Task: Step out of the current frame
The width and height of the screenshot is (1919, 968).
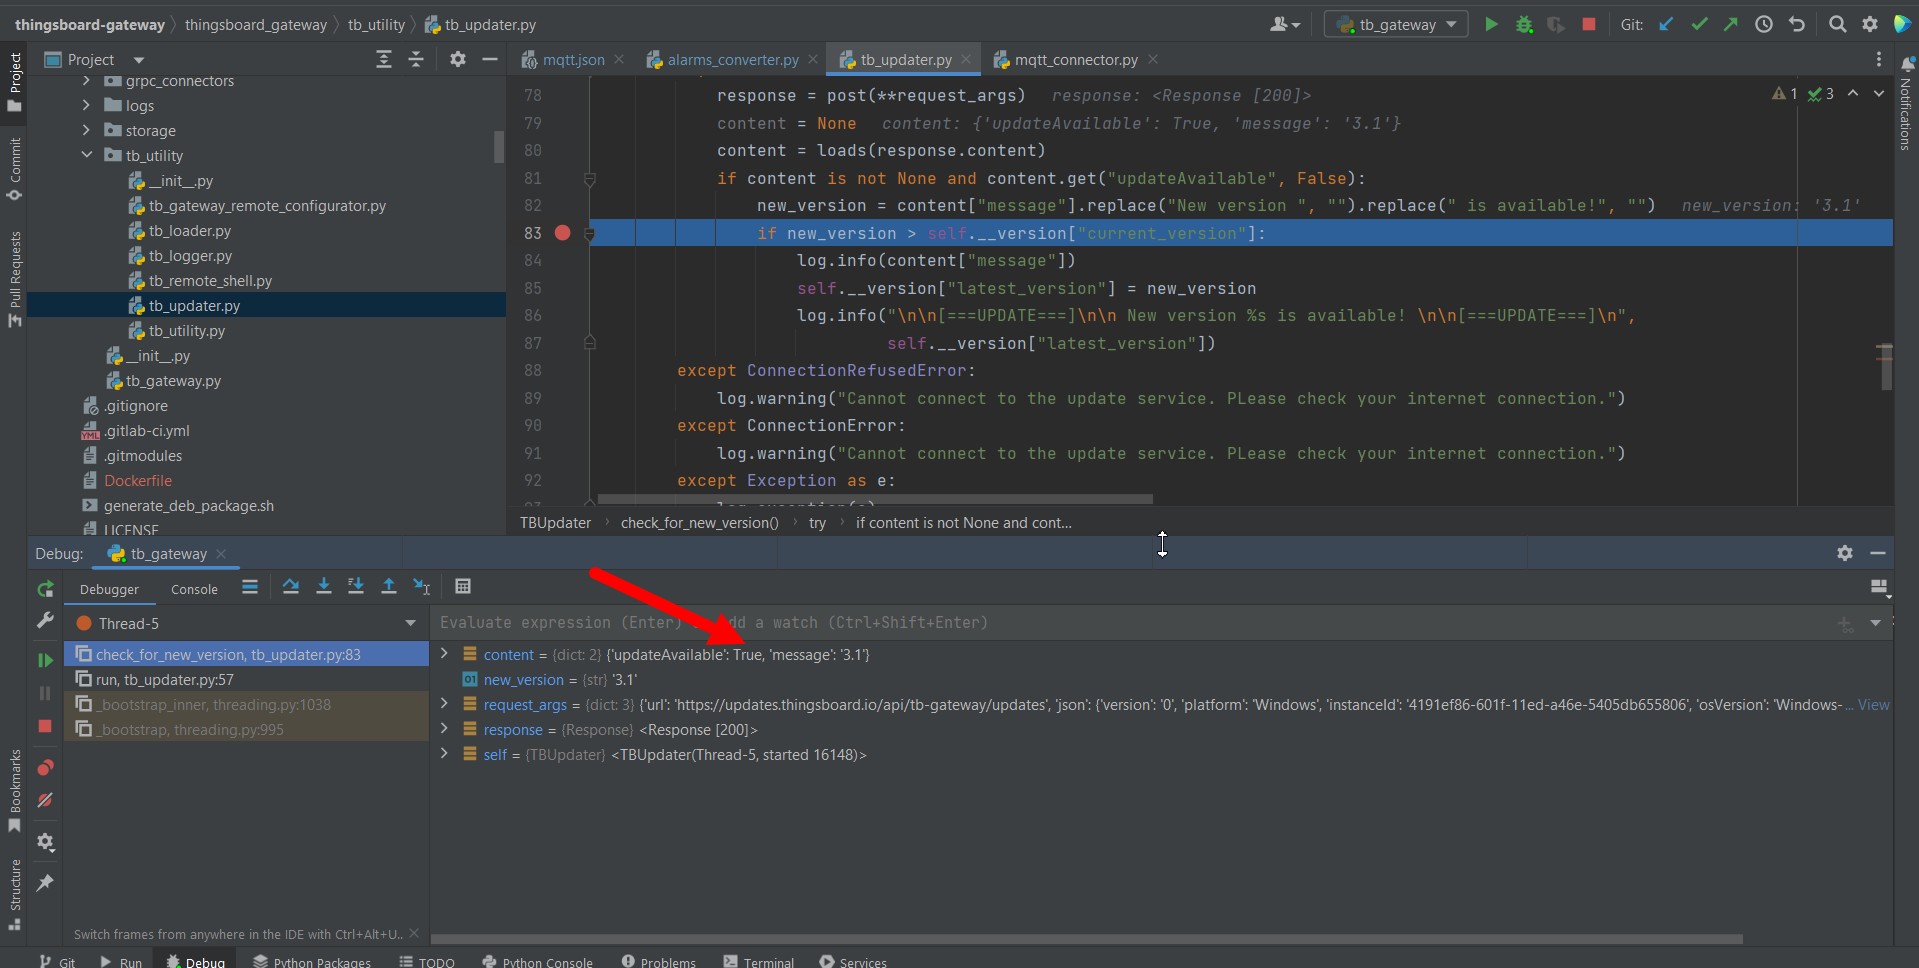Action: coord(389,587)
